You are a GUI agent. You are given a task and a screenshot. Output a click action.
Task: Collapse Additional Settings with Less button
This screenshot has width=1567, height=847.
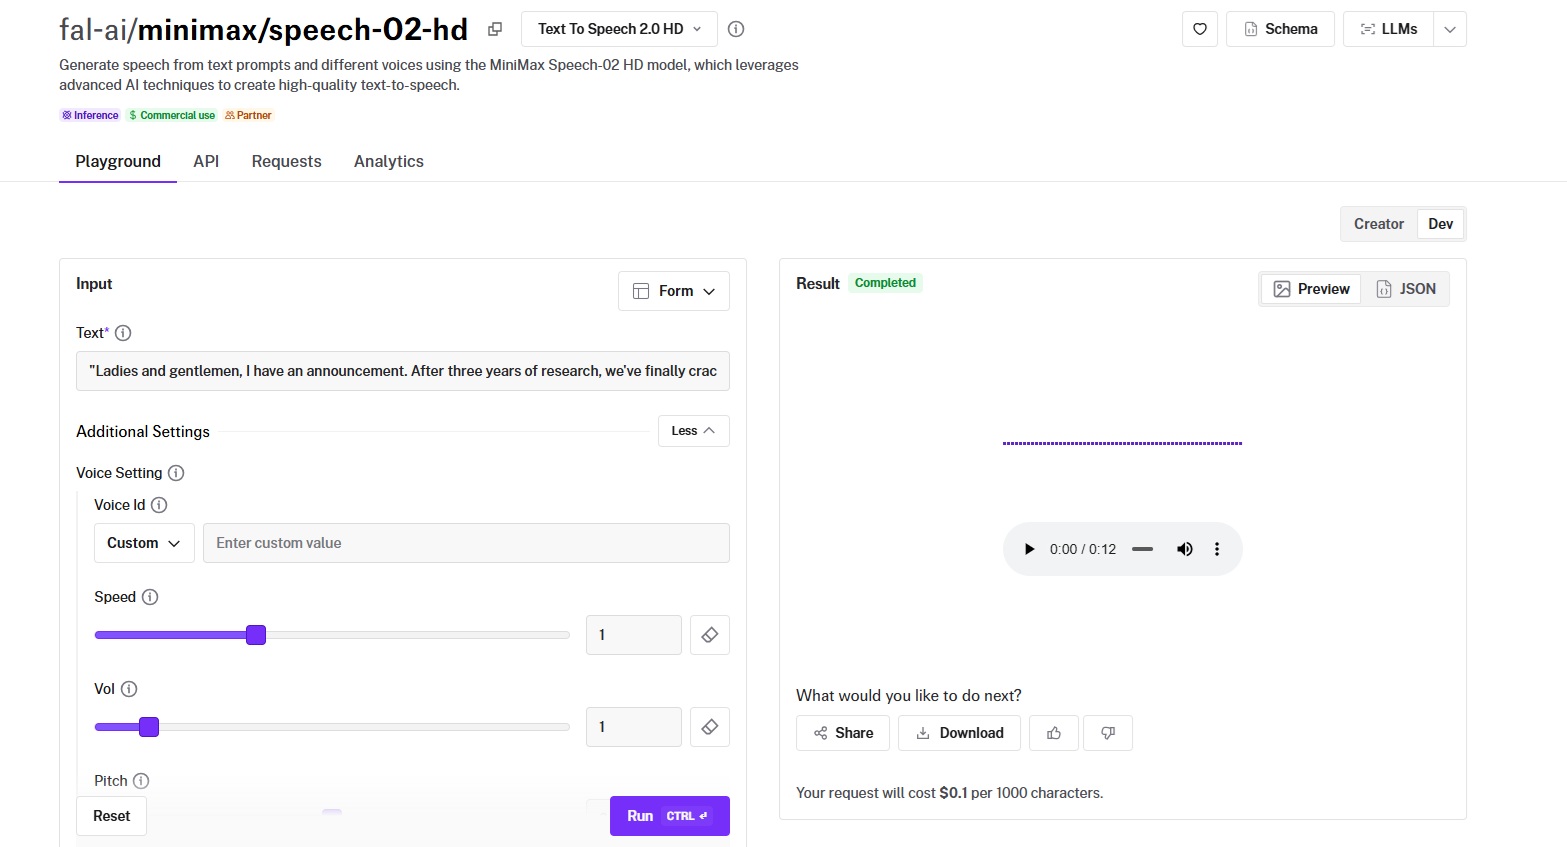[x=693, y=431]
